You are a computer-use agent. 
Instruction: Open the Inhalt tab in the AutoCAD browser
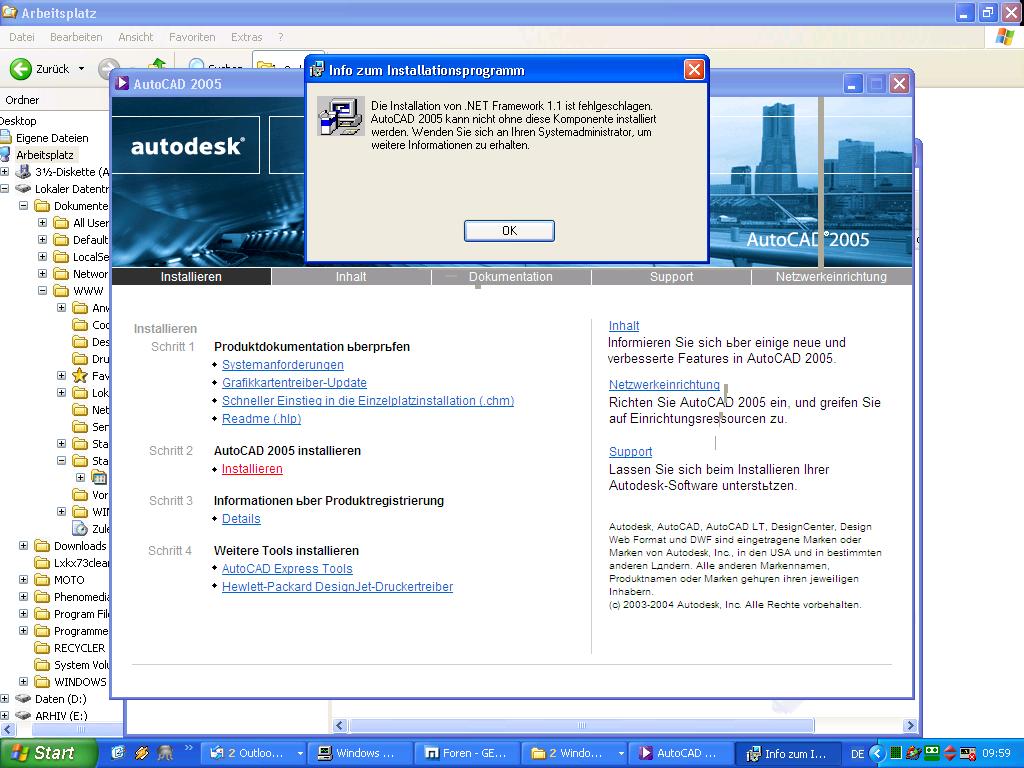coord(351,276)
